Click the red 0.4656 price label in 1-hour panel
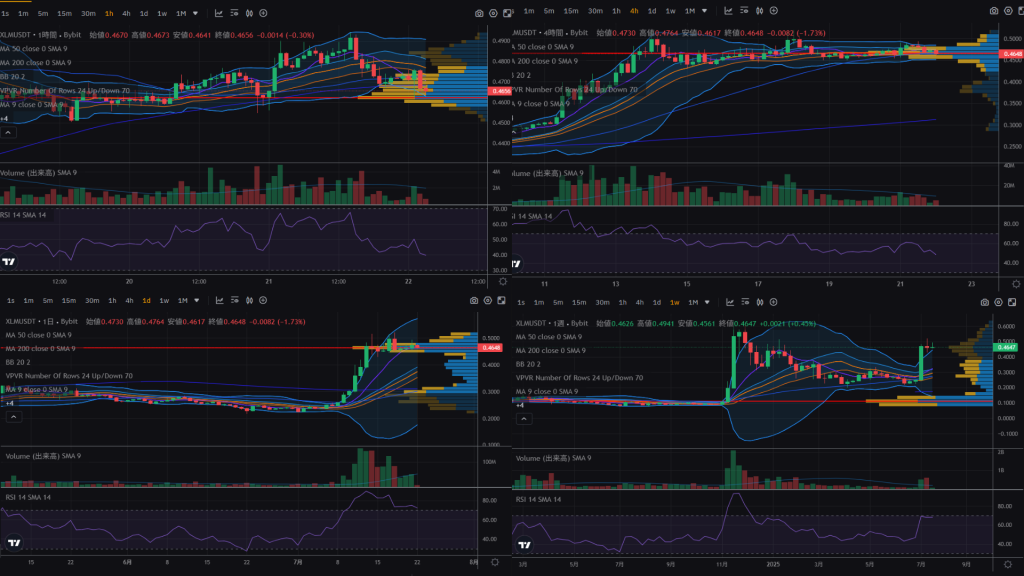Image resolution: width=1024 pixels, height=576 pixels. point(501,91)
